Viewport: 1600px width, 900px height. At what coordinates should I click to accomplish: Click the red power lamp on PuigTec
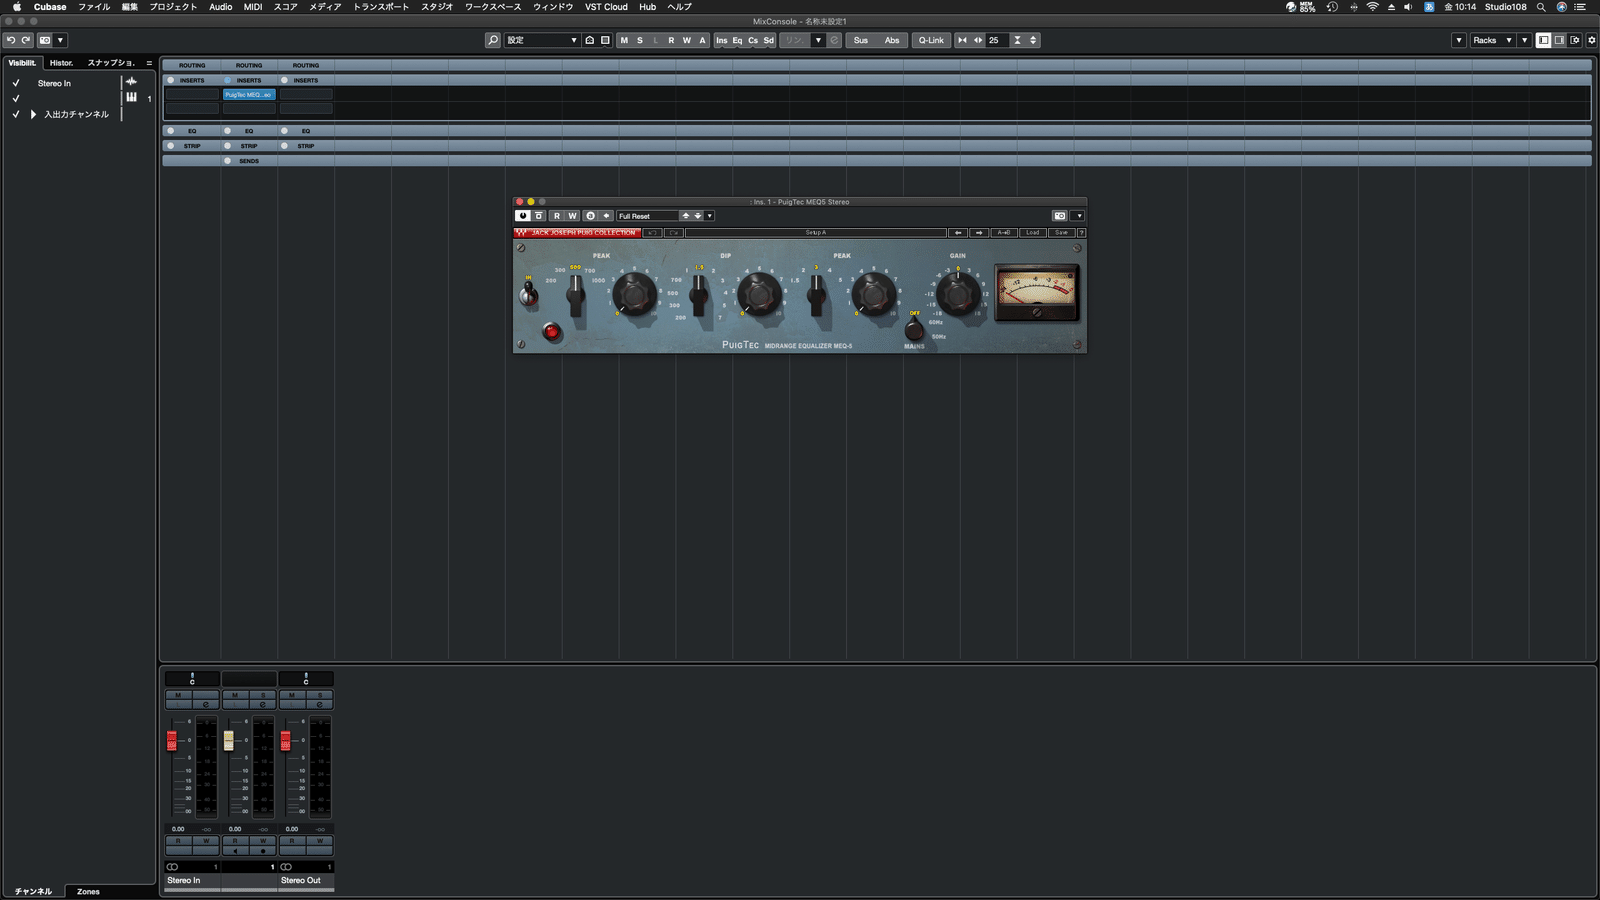pos(551,331)
